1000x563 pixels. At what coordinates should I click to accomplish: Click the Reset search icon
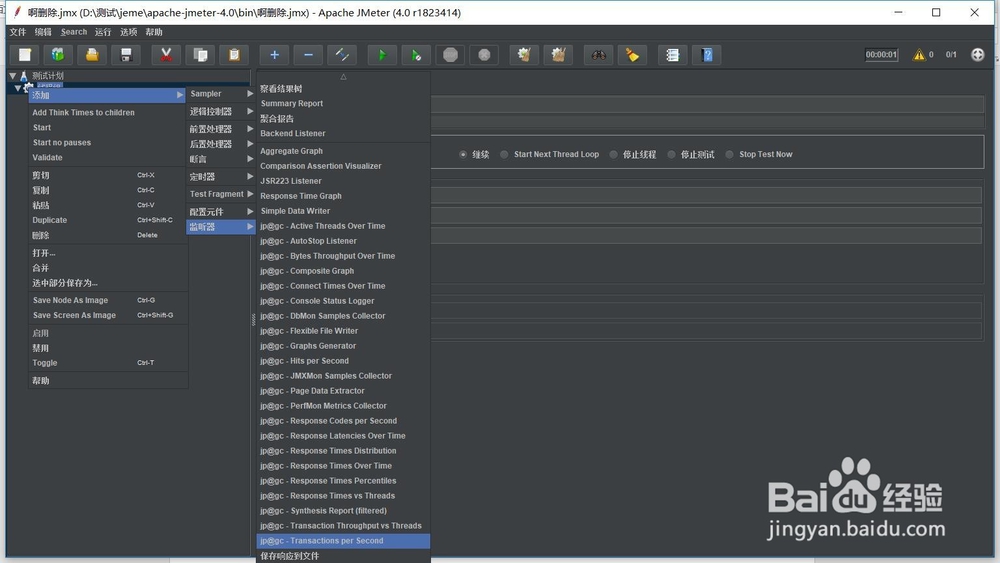[x=632, y=55]
